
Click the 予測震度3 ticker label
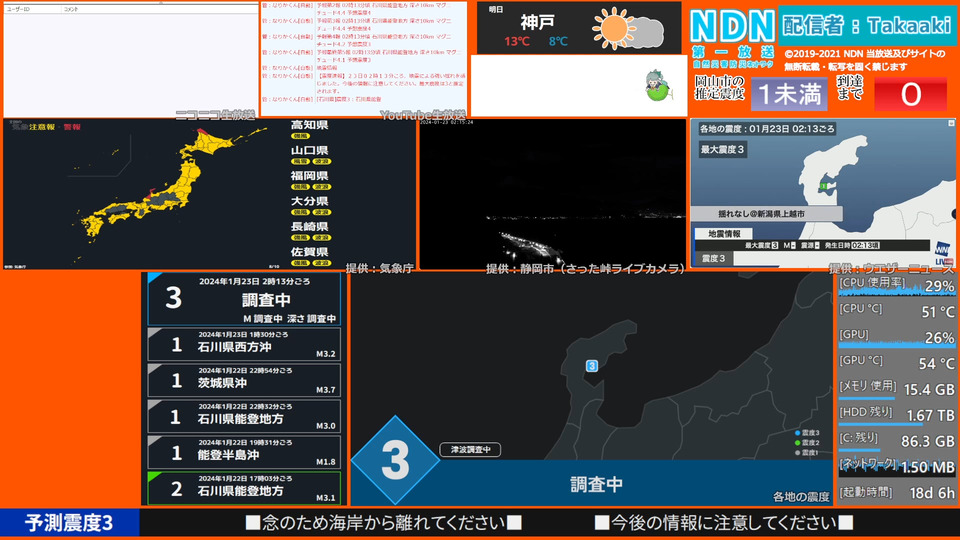69,523
